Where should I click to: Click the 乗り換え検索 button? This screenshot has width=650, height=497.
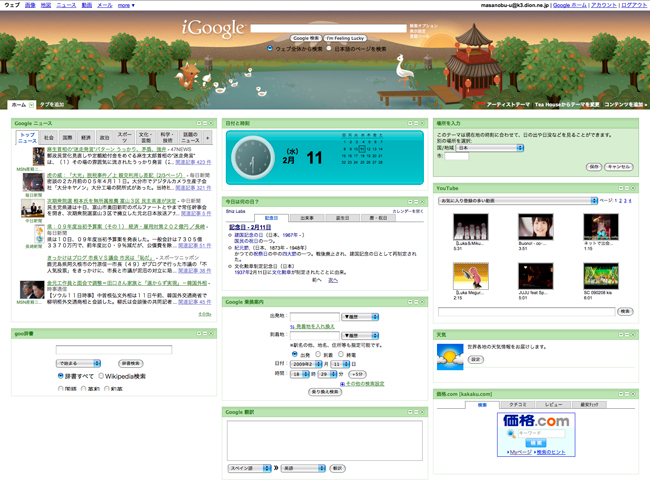[325, 392]
